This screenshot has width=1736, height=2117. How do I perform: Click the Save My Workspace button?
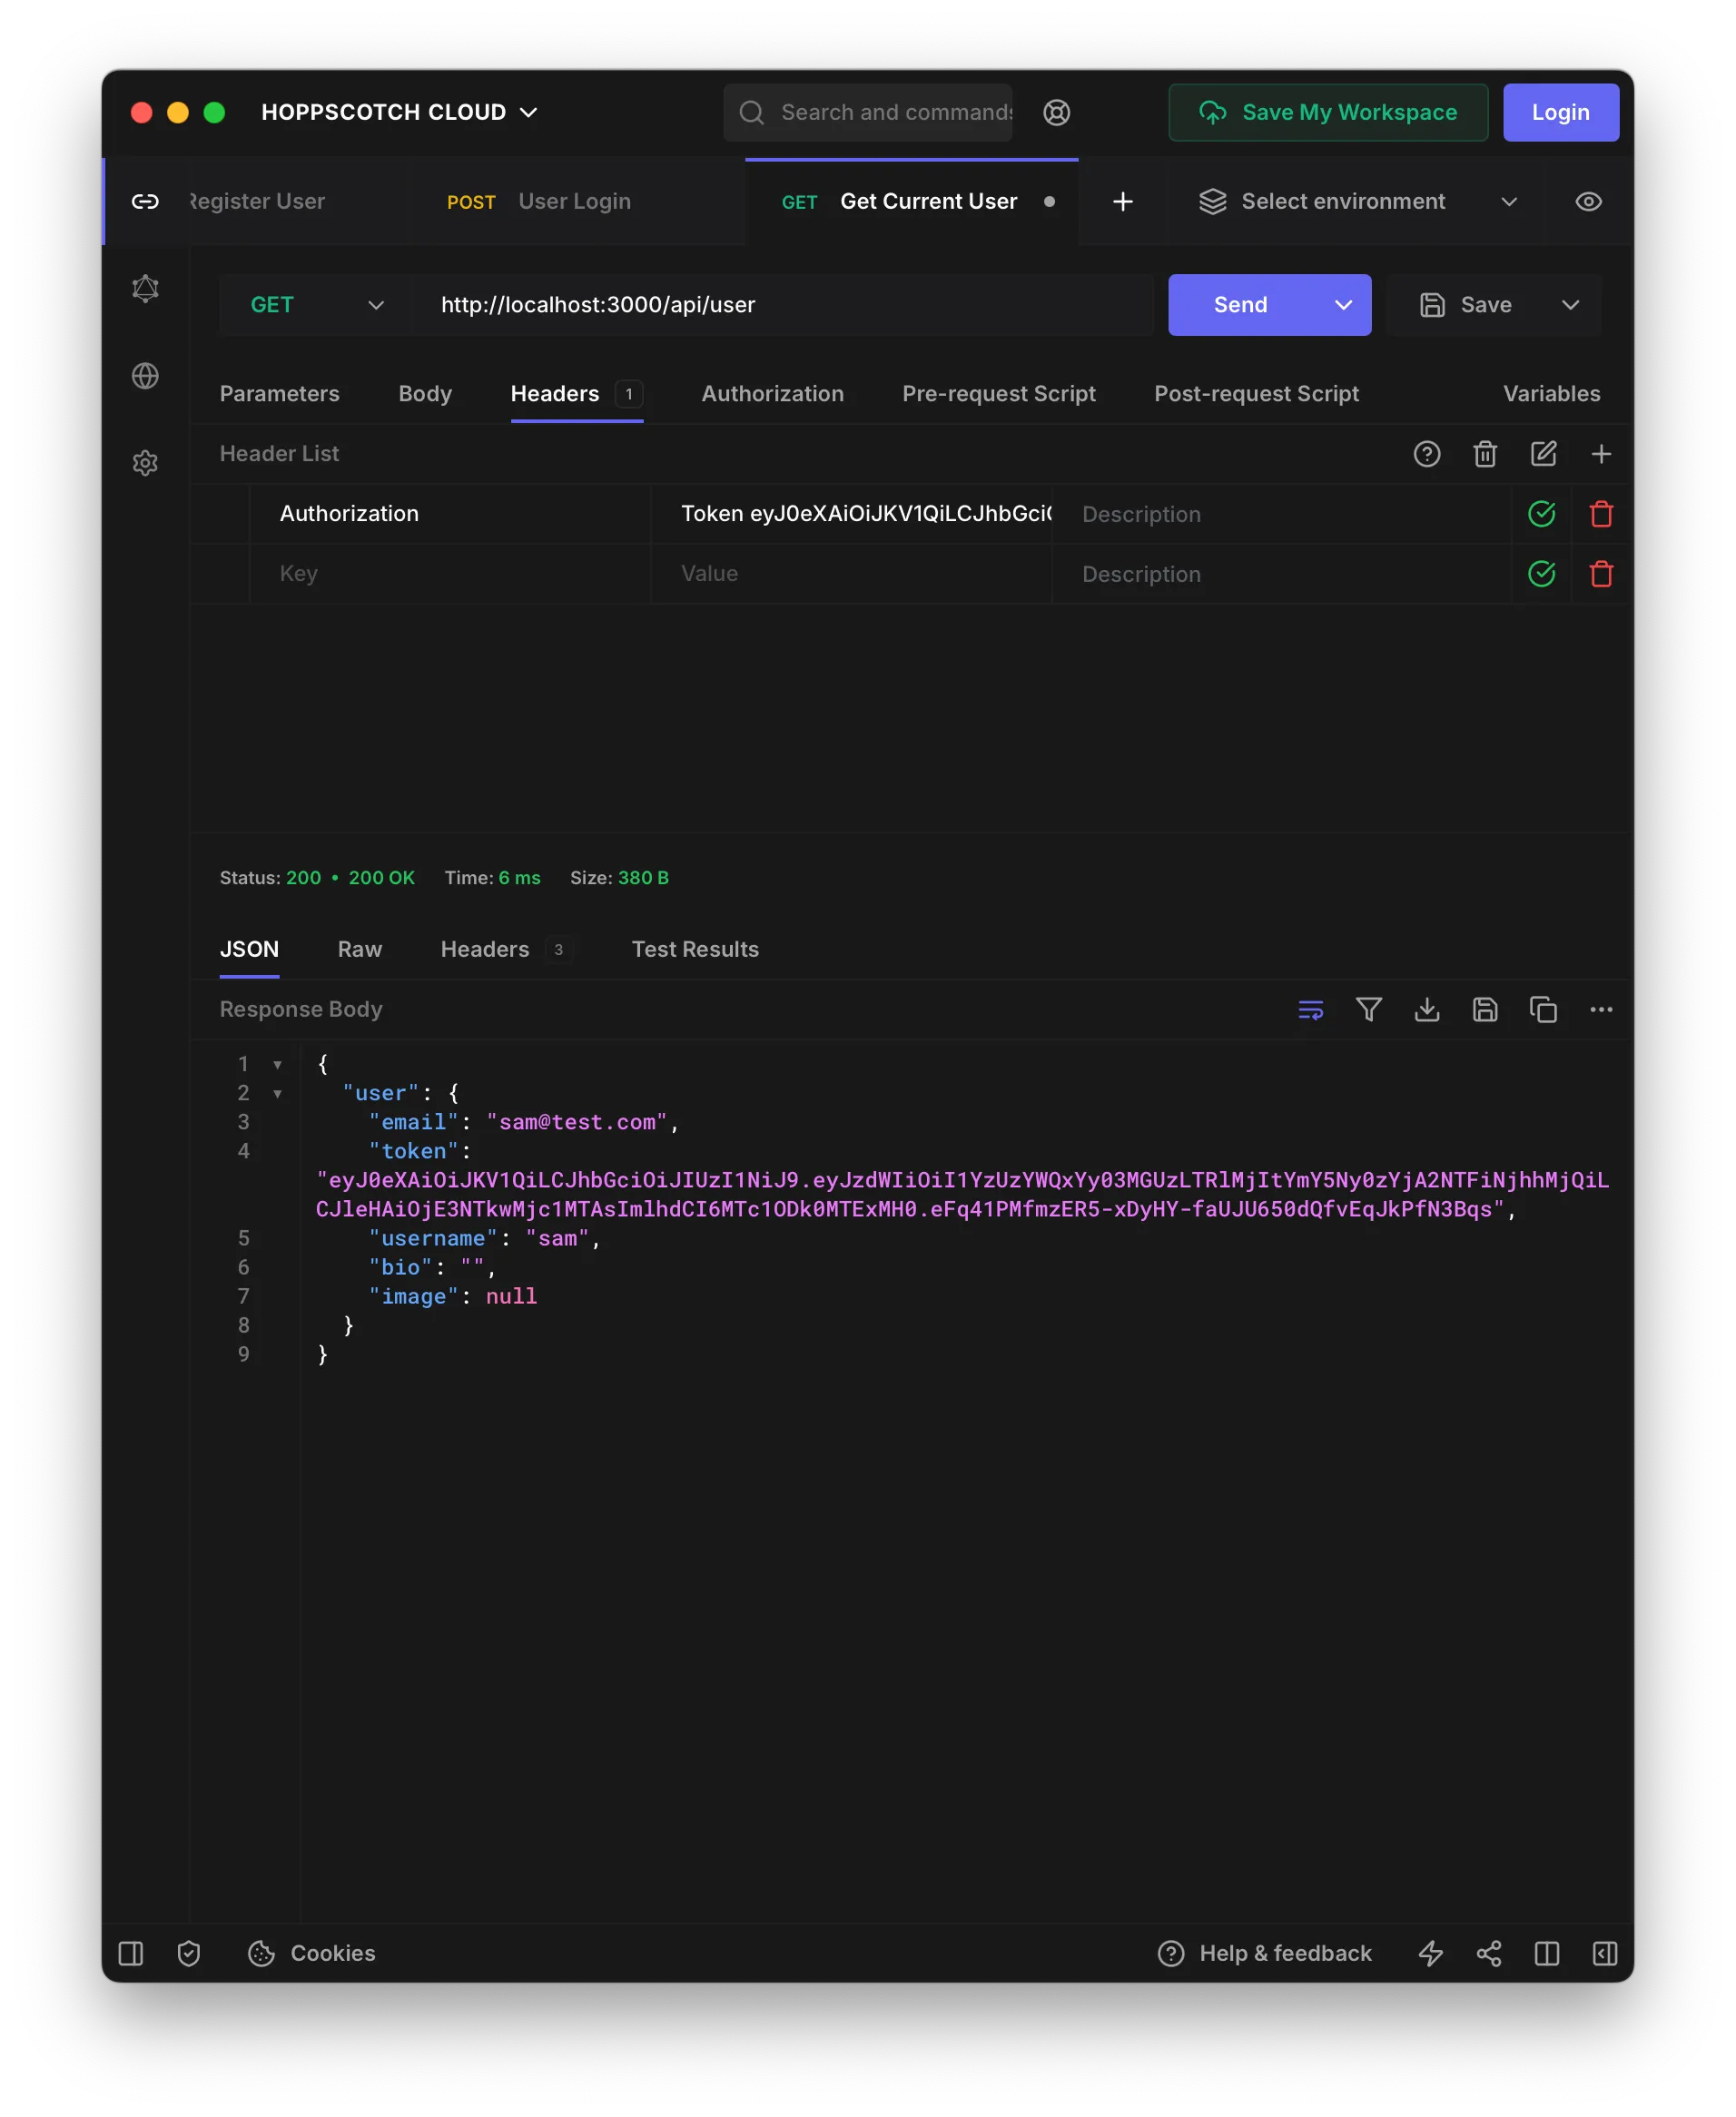[1327, 113]
